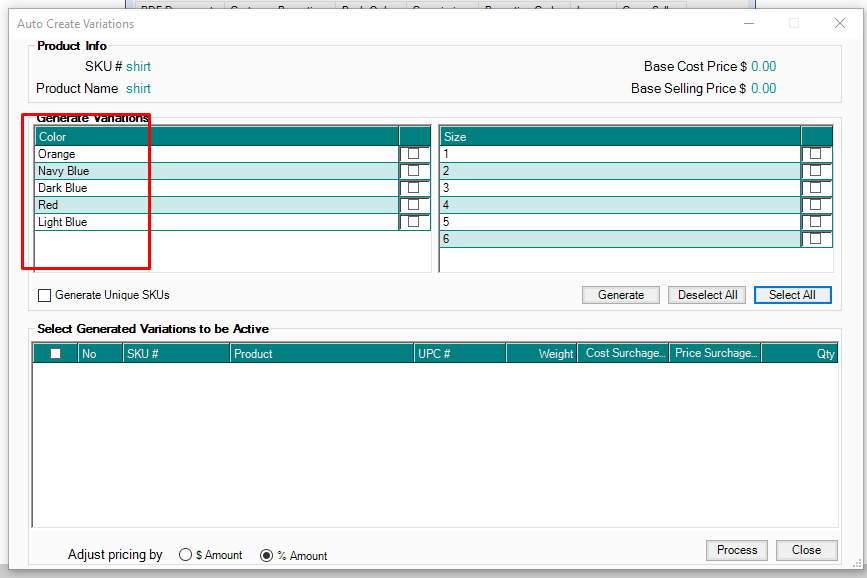Viewport: 867px width, 578px height.
Task: Tick the Navy Blue color checkbox
Action: (413, 171)
